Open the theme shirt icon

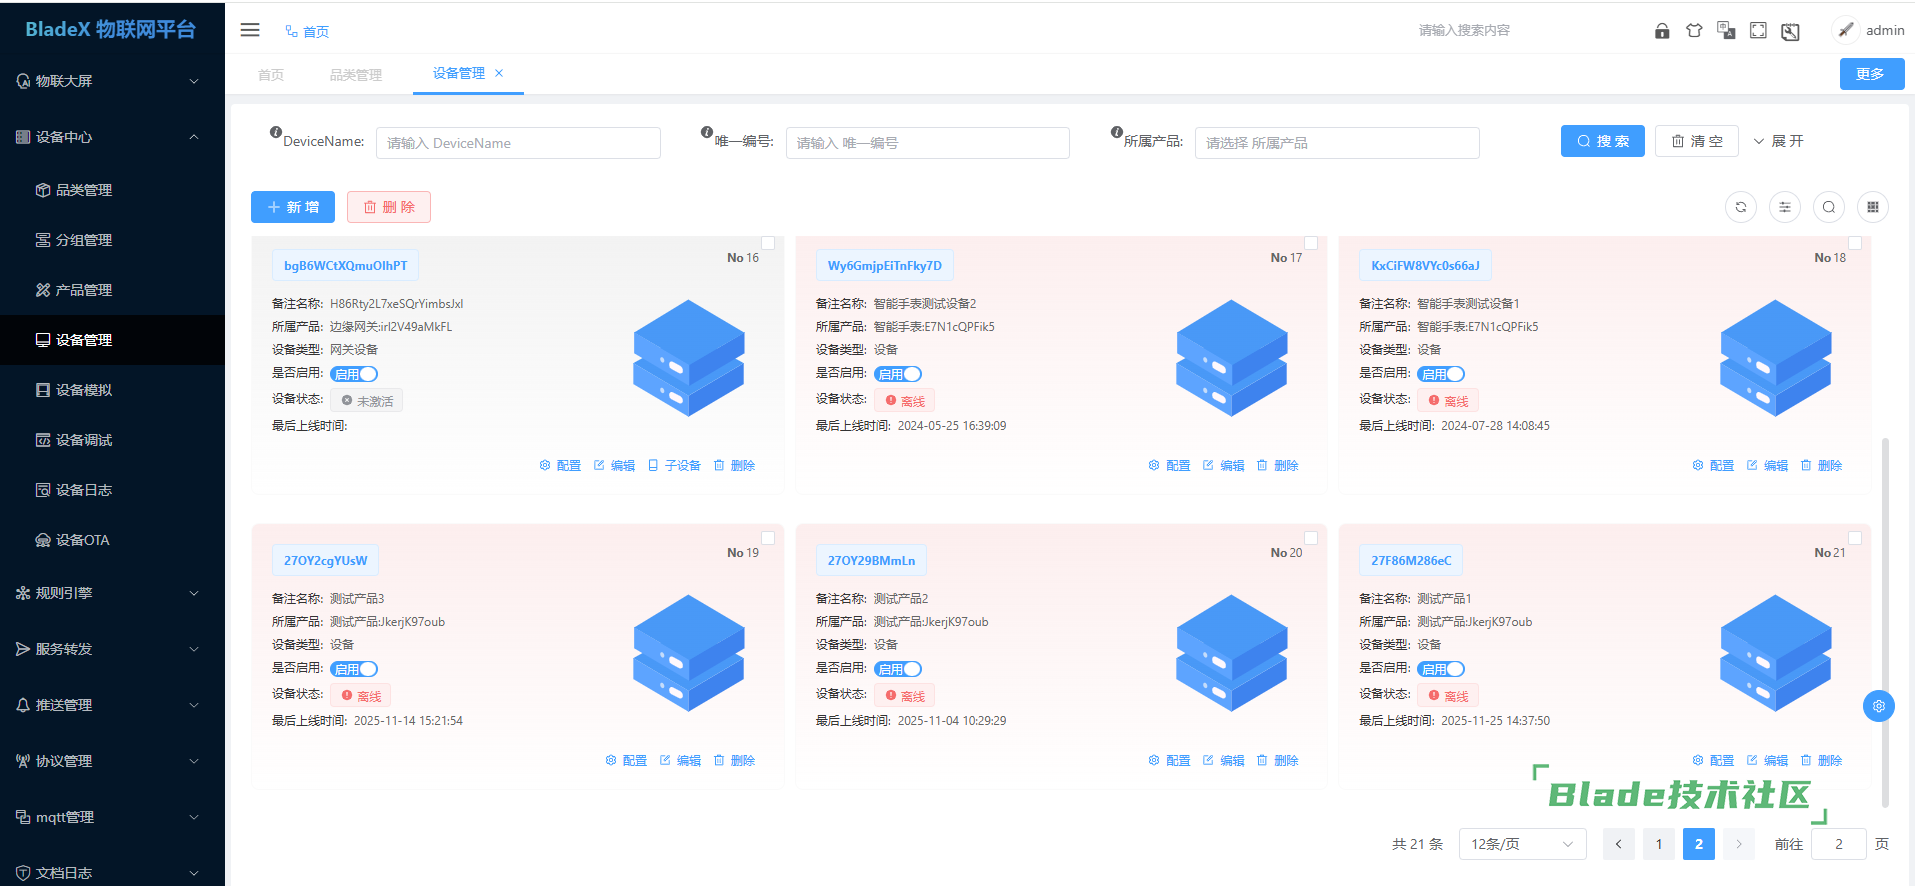pos(1694,31)
